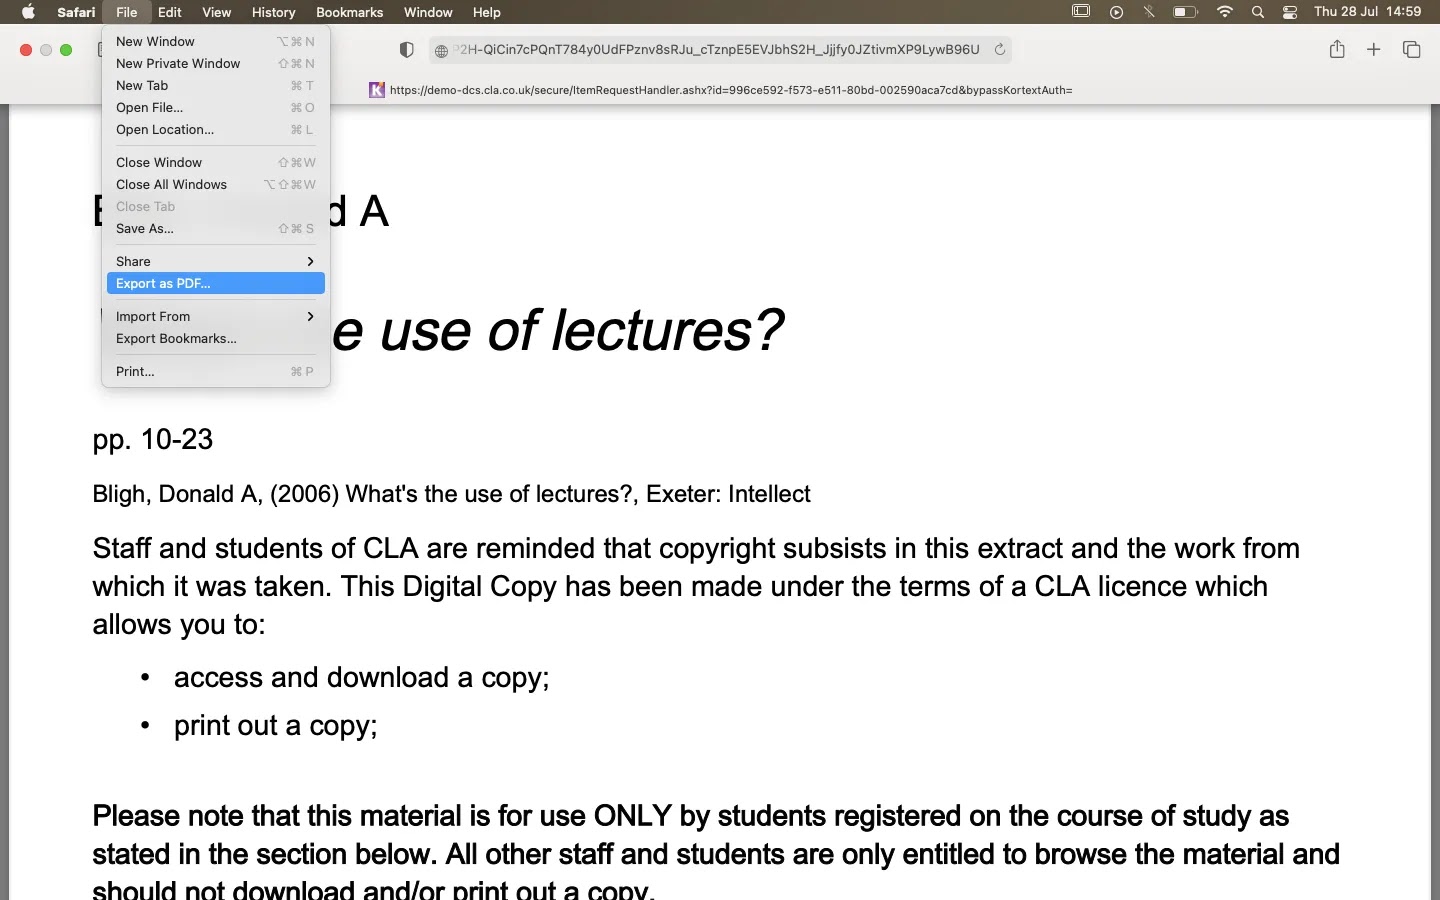Open Control Center icon in menu bar
This screenshot has height=900, width=1440.
pyautogui.click(x=1290, y=12)
